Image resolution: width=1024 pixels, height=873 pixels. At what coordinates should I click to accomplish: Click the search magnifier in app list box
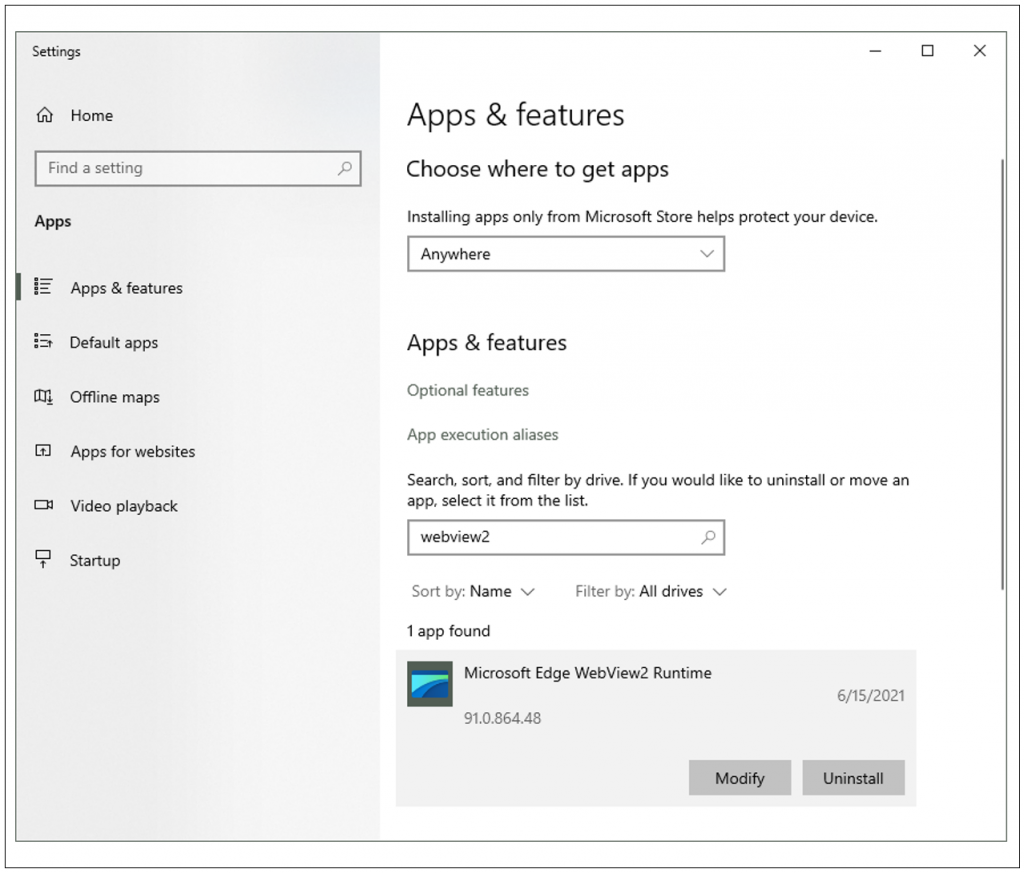[708, 537]
